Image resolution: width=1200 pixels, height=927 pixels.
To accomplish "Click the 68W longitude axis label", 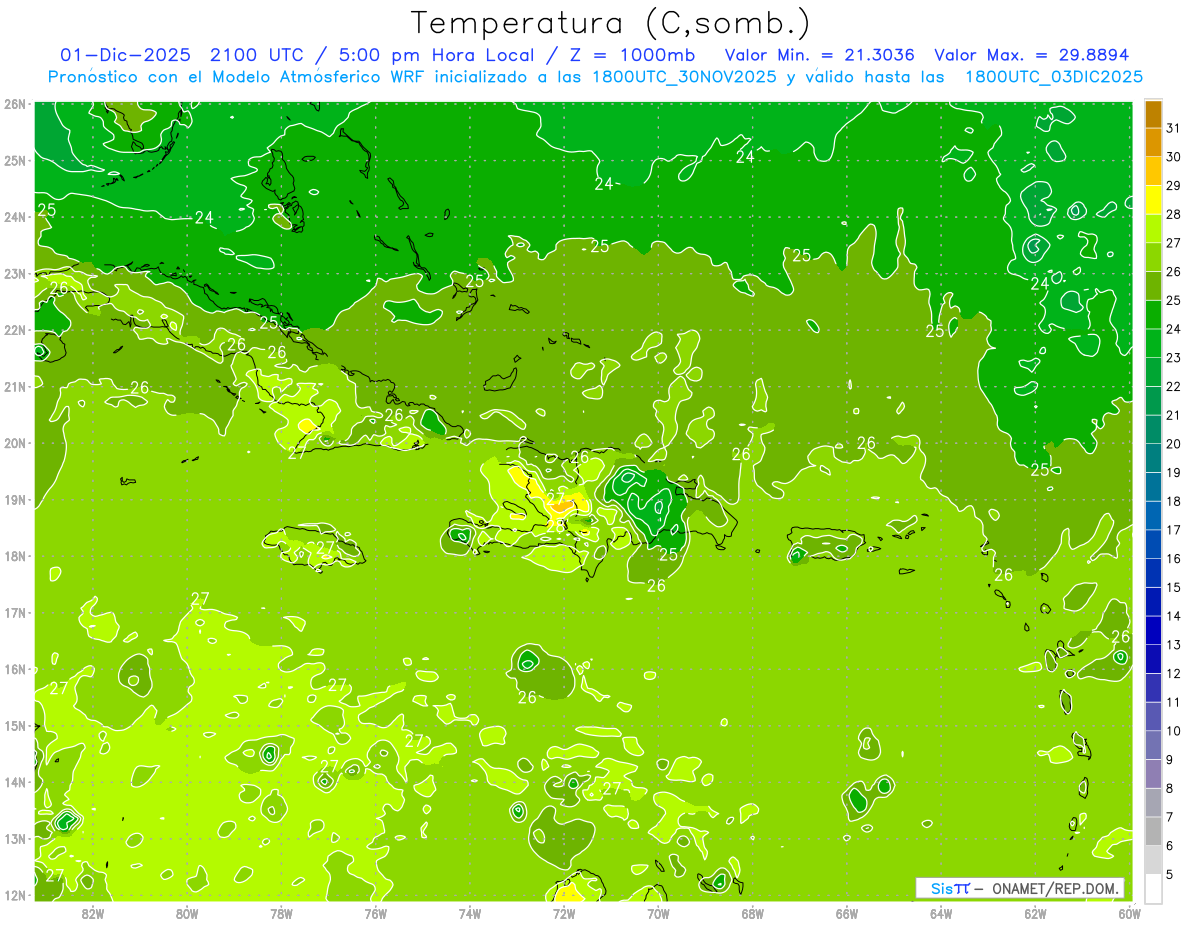I will pos(753,912).
